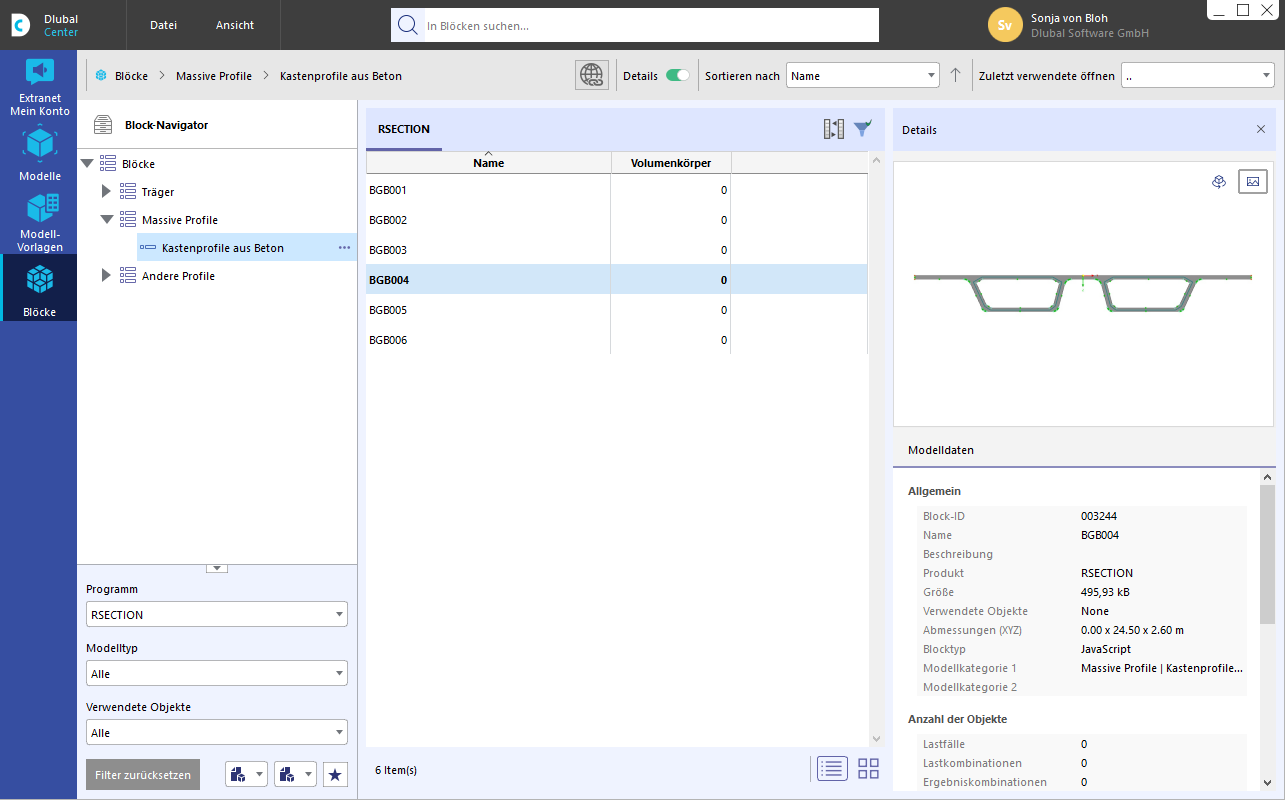Click the Filter zurücksetzen button
The width and height of the screenshot is (1285, 800).
pos(143,775)
